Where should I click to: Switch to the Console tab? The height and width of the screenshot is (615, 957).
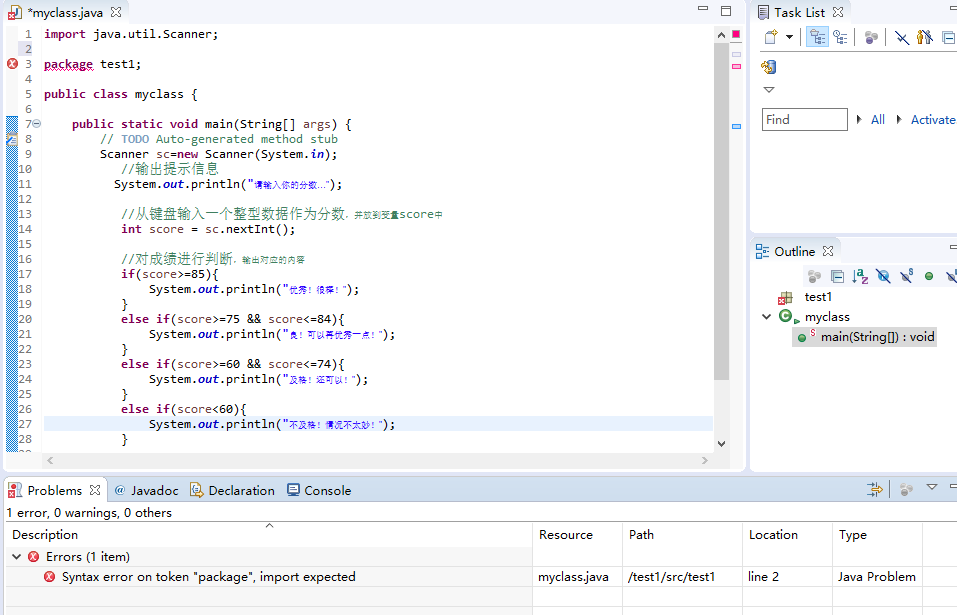319,491
